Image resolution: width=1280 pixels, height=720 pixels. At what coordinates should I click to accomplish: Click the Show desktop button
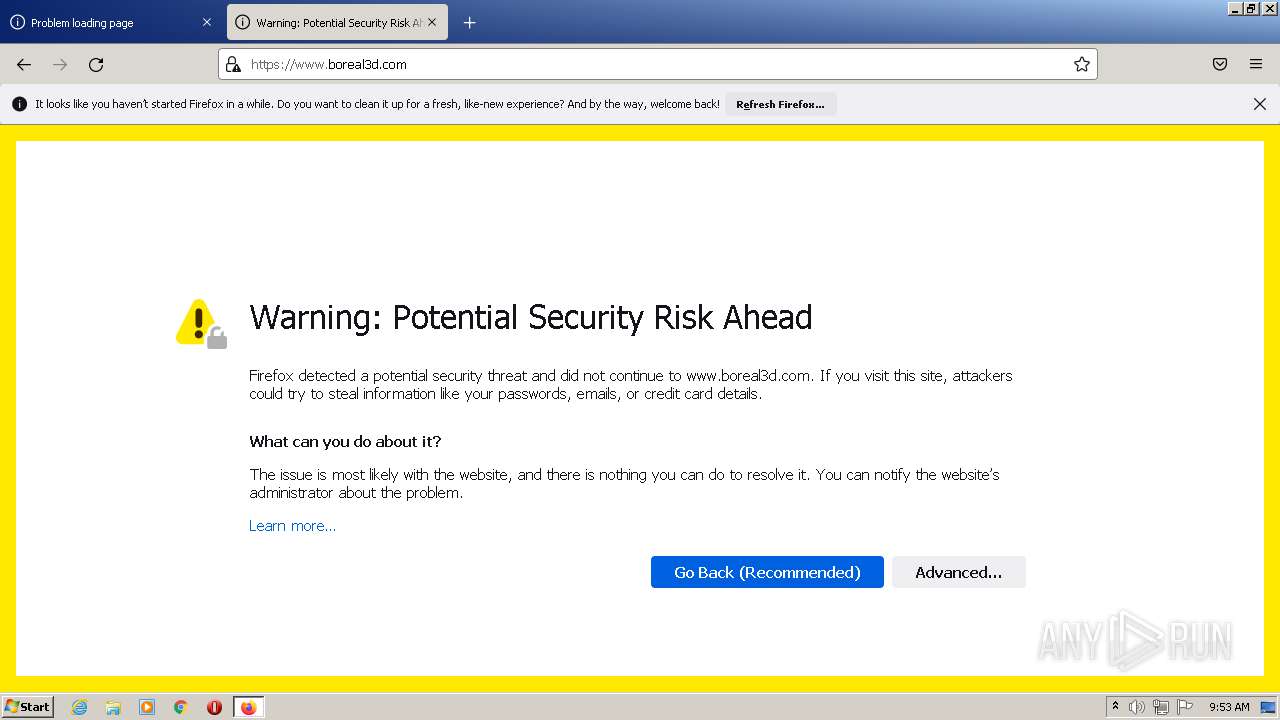coord(1268,707)
